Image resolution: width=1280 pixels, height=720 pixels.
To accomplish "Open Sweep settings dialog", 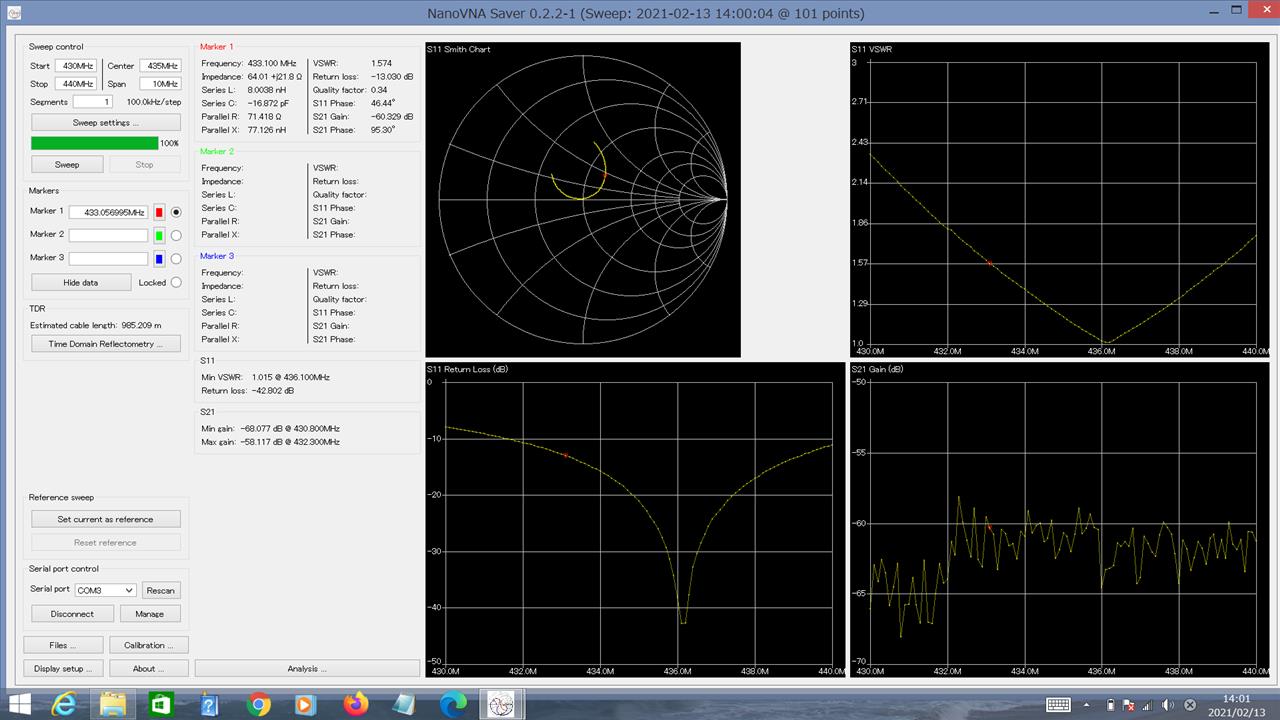I will (106, 122).
